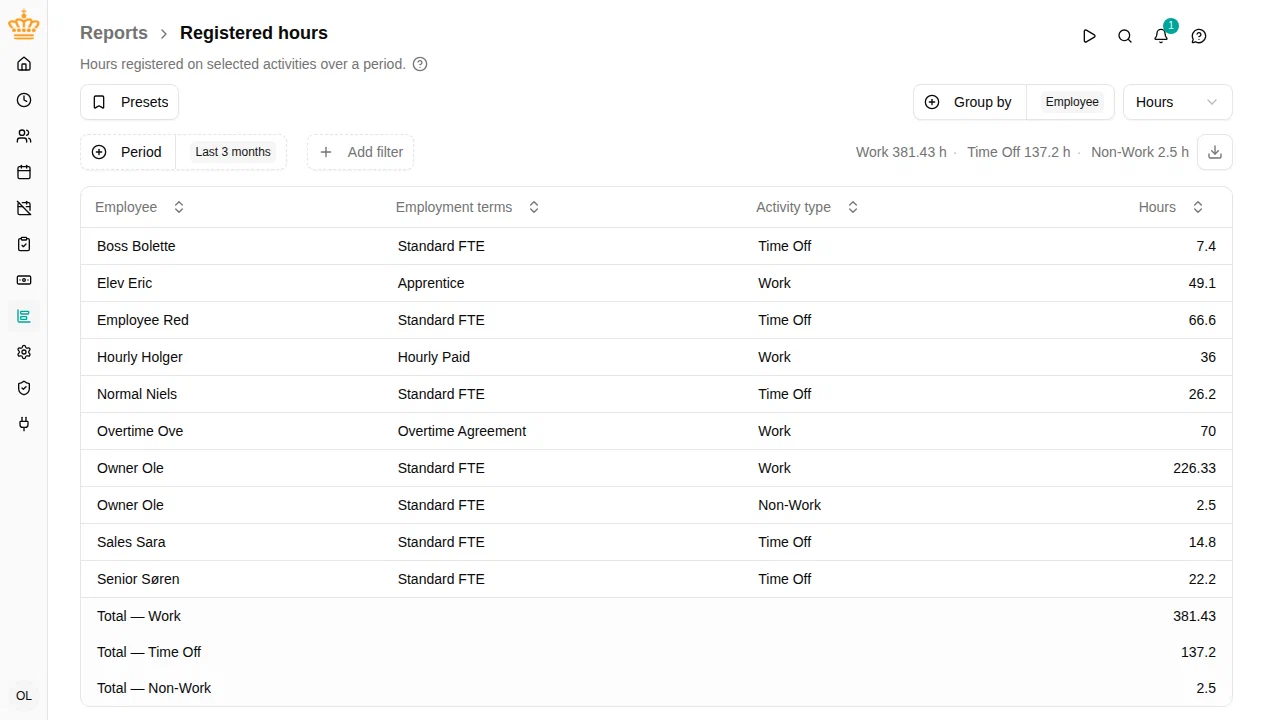1280x720 pixels.
Task: Change Group by Employee setting
Action: 1072,102
